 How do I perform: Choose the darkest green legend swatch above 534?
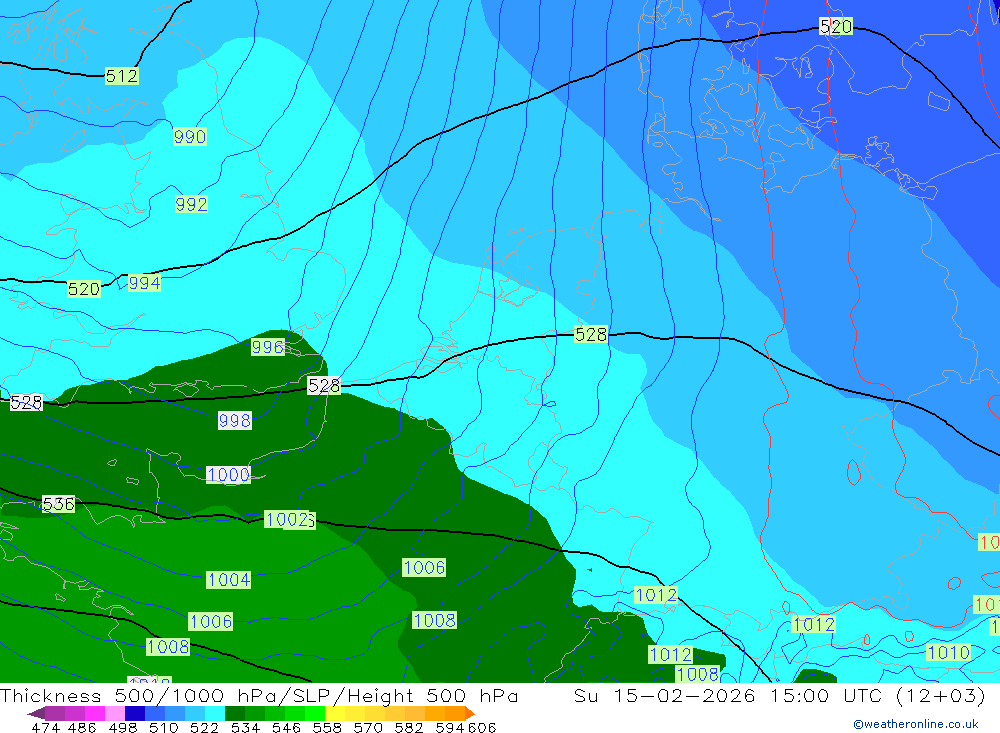pyautogui.click(x=235, y=713)
